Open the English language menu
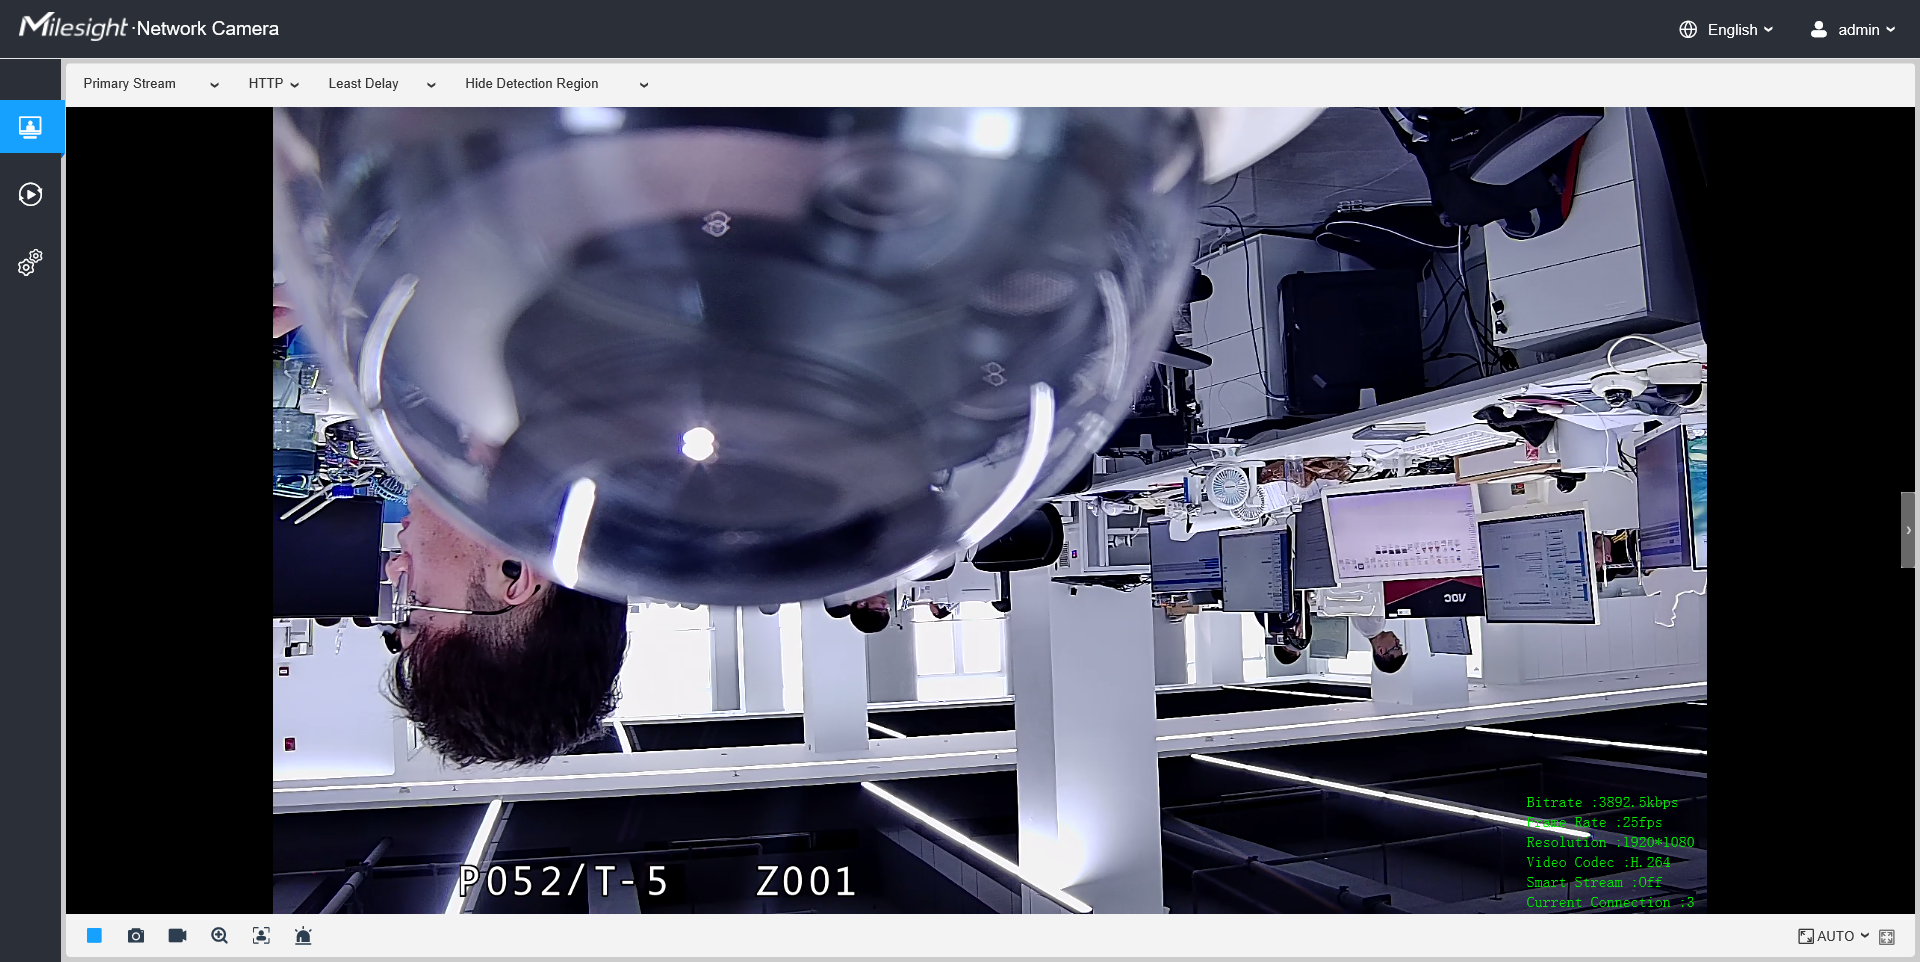This screenshot has width=1920, height=962. coord(1740,30)
